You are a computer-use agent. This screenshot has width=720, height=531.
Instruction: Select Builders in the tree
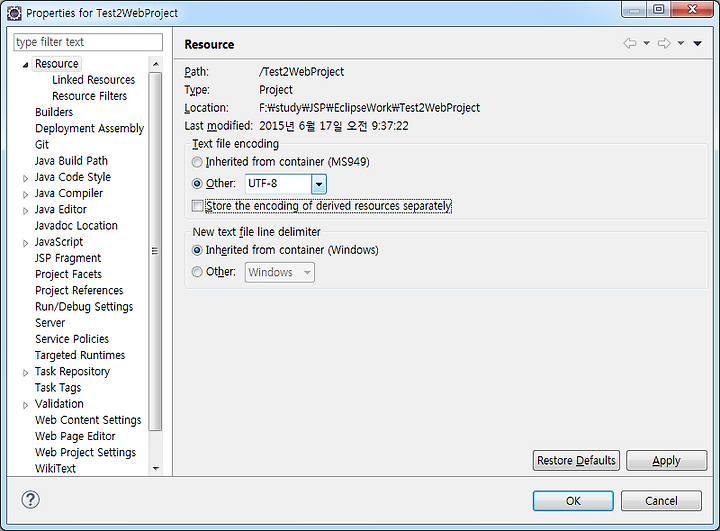tap(54, 112)
